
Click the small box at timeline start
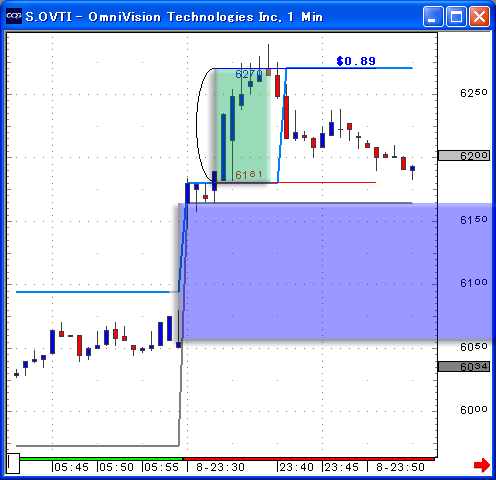(13, 463)
